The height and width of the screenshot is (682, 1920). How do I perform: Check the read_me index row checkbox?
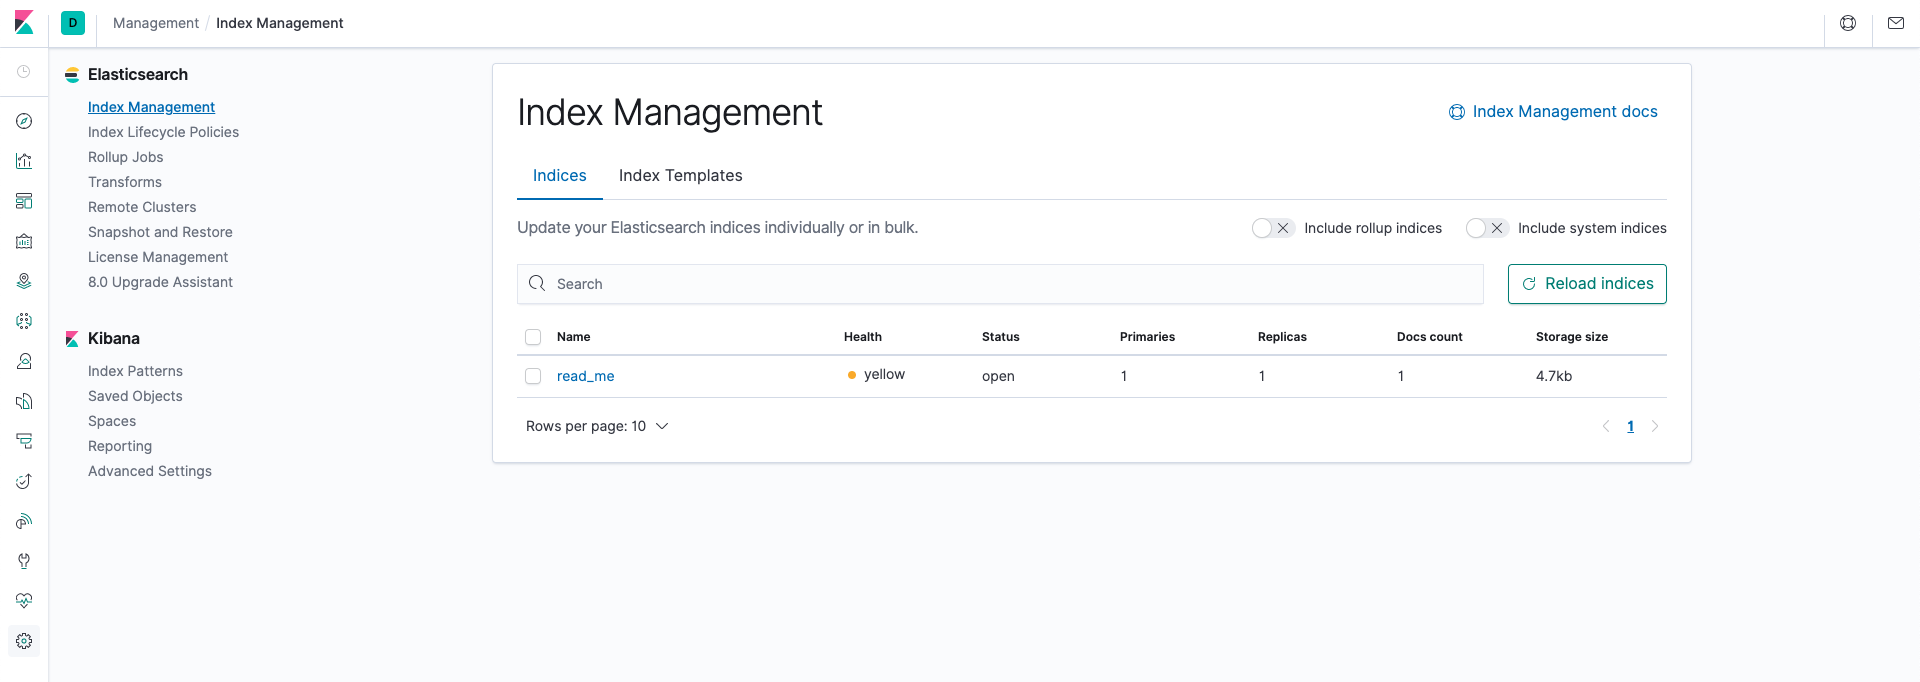[x=533, y=376]
